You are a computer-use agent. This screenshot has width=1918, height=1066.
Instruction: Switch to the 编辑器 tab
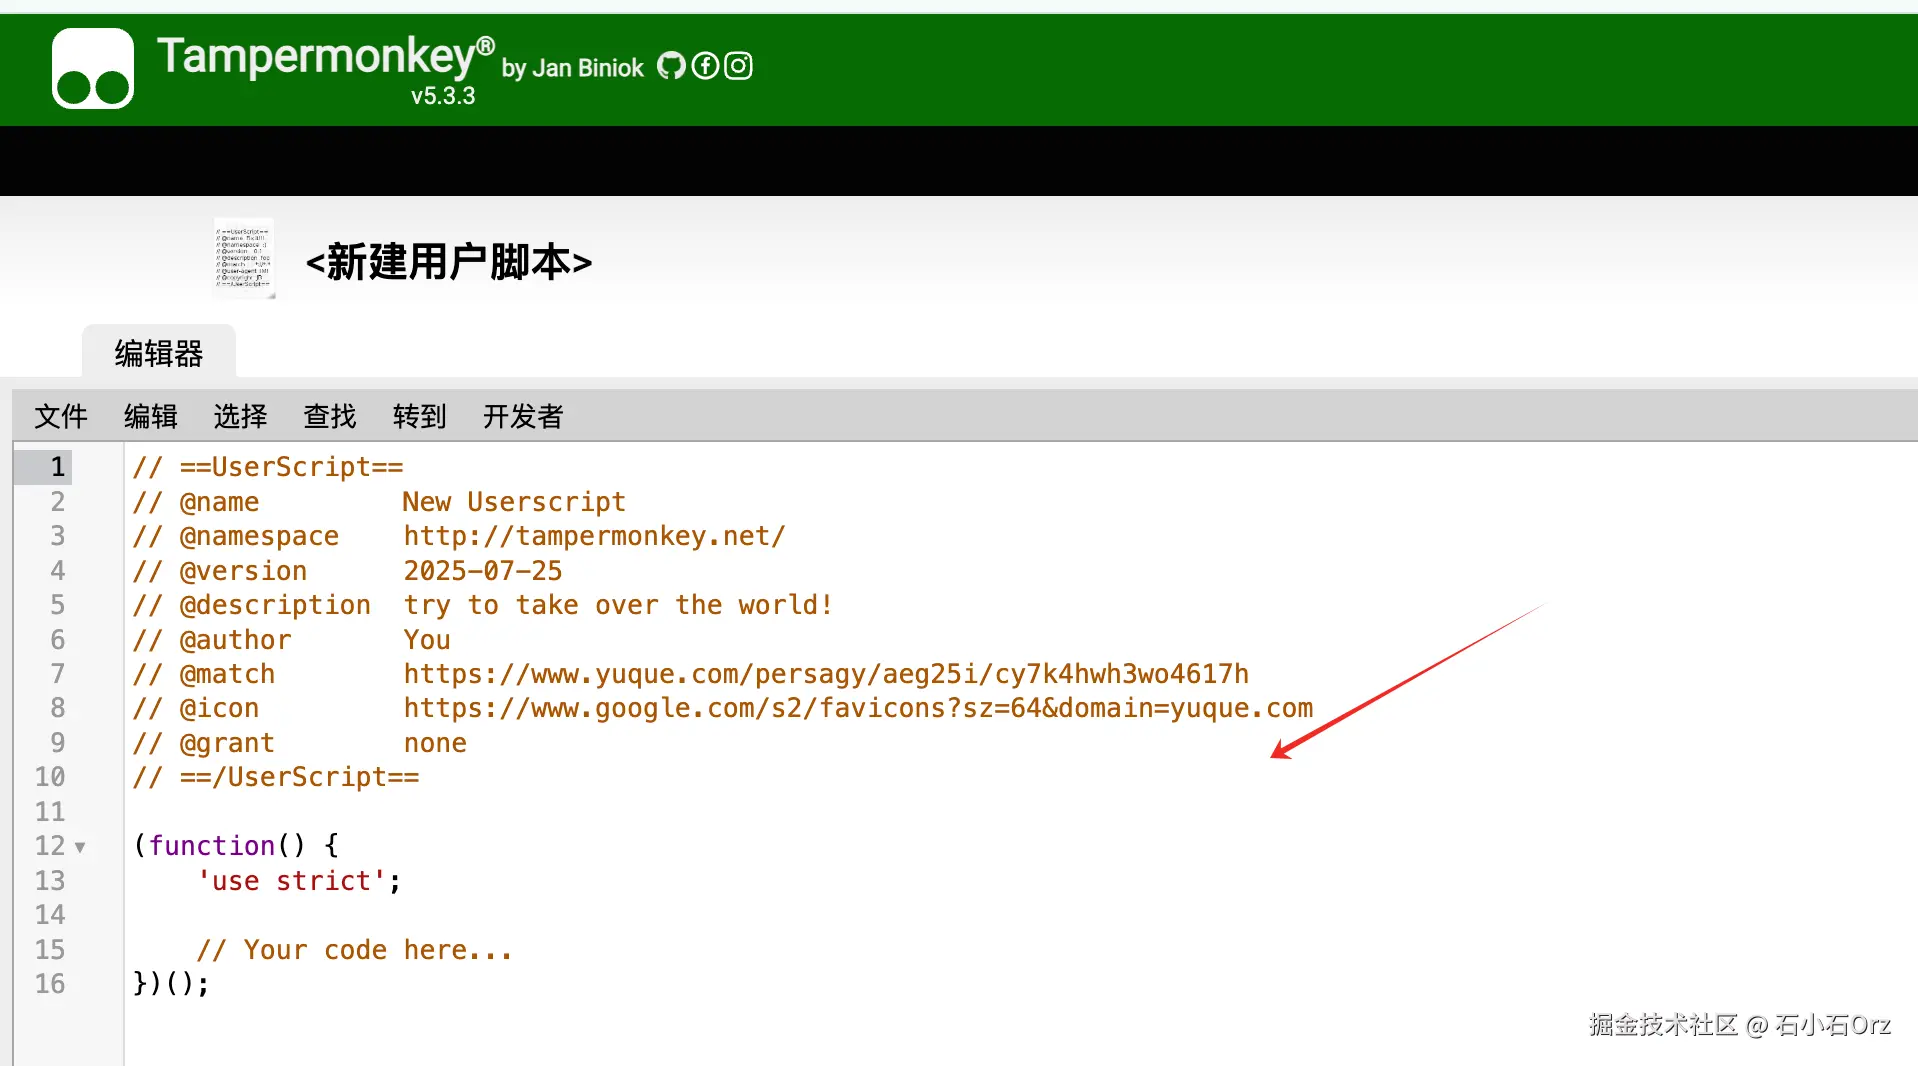coord(159,353)
